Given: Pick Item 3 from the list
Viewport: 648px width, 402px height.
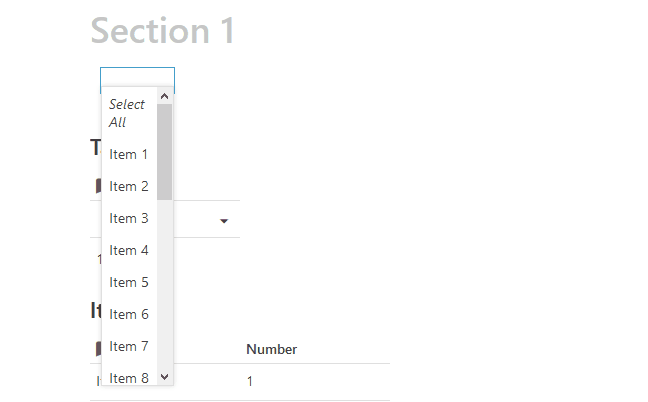Looking at the screenshot, I should [129, 218].
